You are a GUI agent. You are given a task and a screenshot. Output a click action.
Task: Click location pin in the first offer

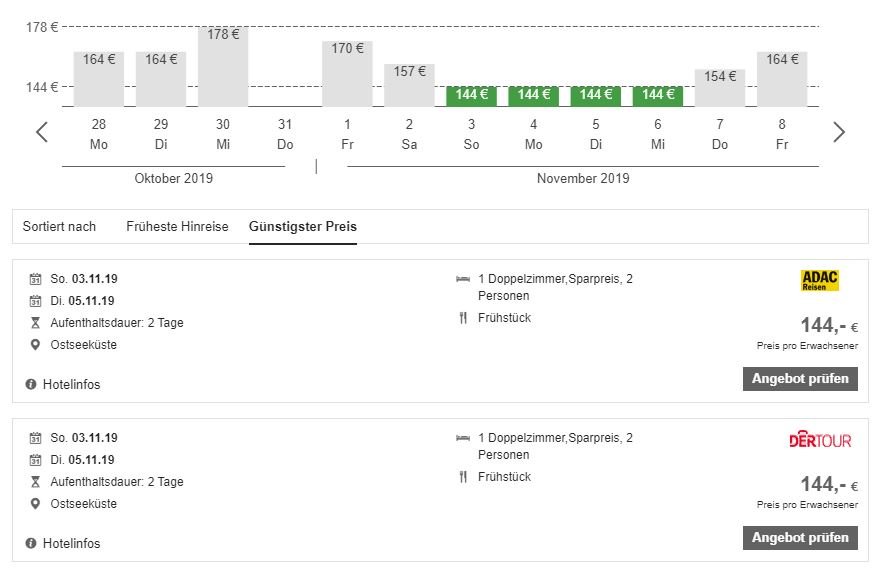[36, 345]
